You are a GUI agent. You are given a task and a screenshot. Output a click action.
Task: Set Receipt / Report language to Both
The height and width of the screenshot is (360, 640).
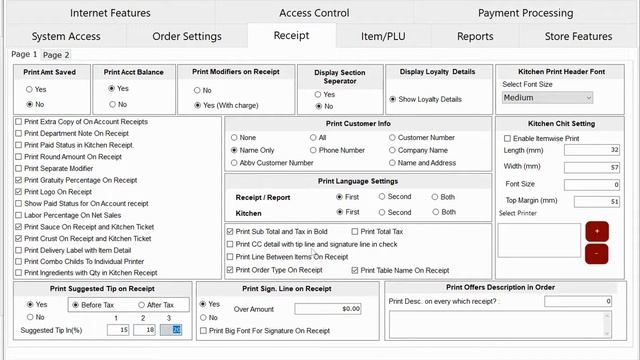click(x=435, y=197)
